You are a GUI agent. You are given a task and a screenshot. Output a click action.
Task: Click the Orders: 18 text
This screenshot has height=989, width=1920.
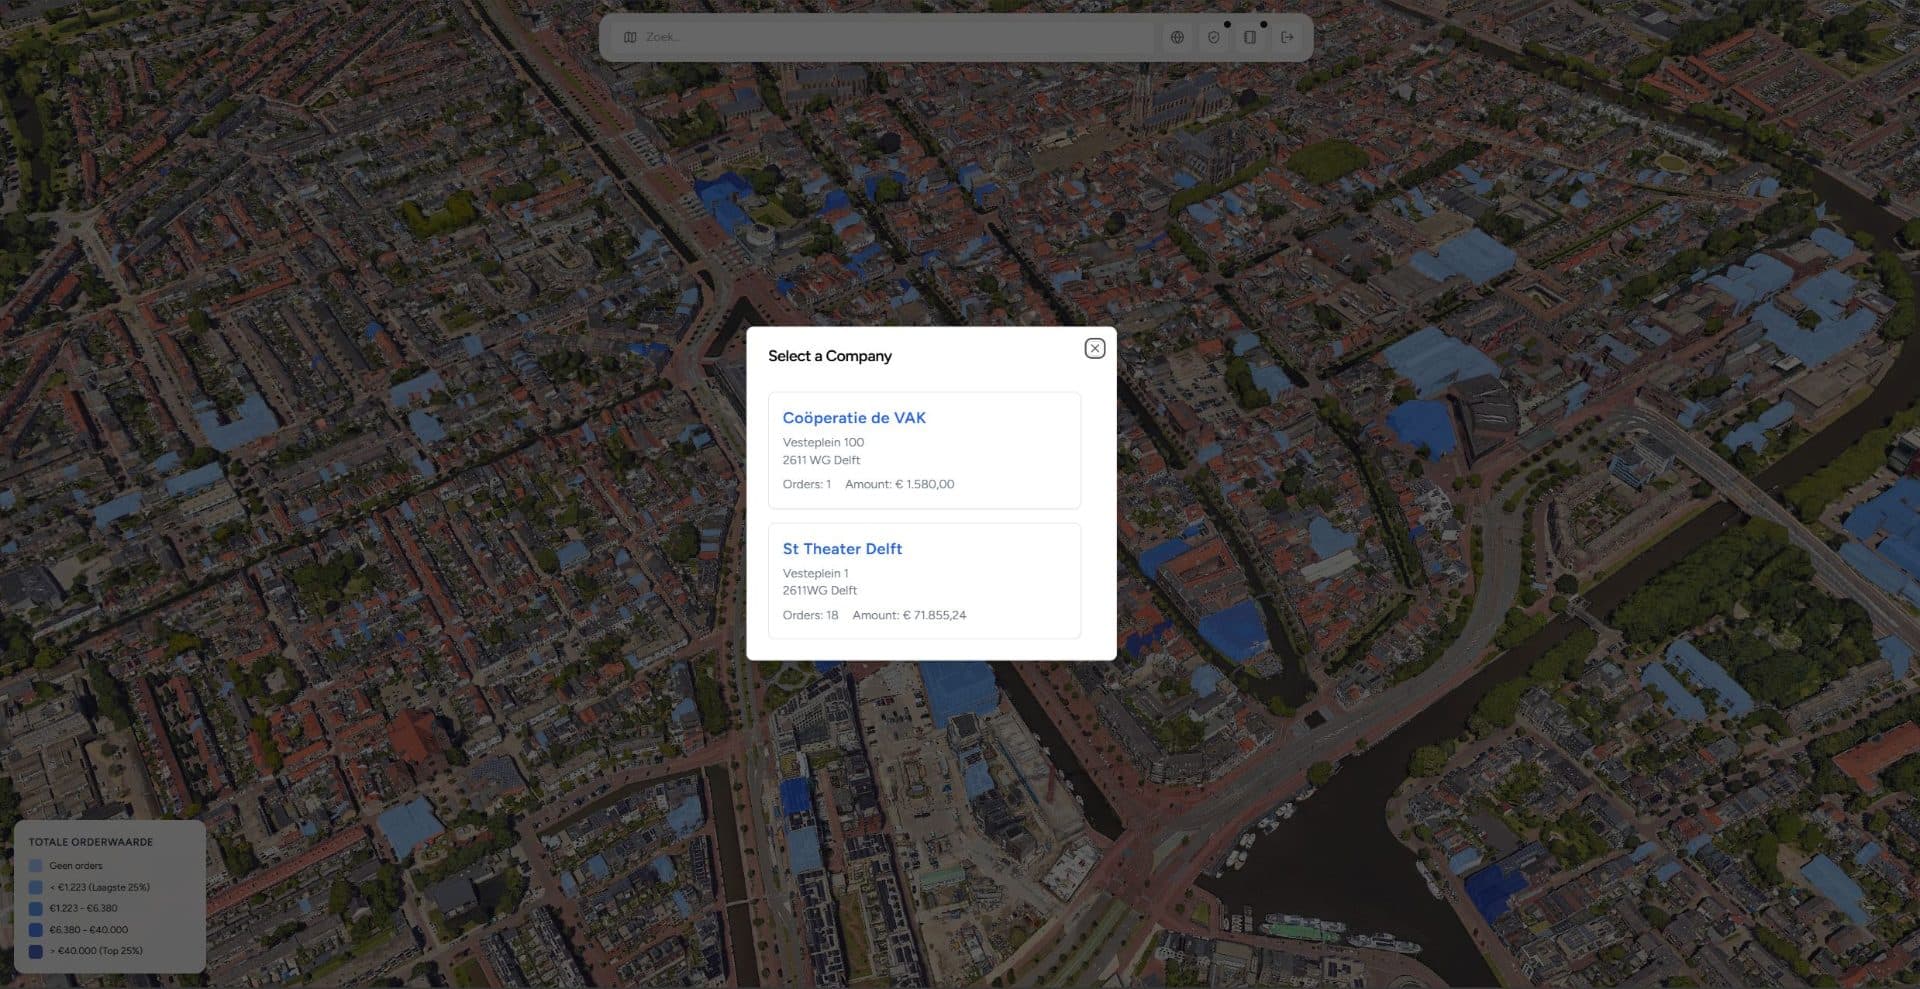810,615
